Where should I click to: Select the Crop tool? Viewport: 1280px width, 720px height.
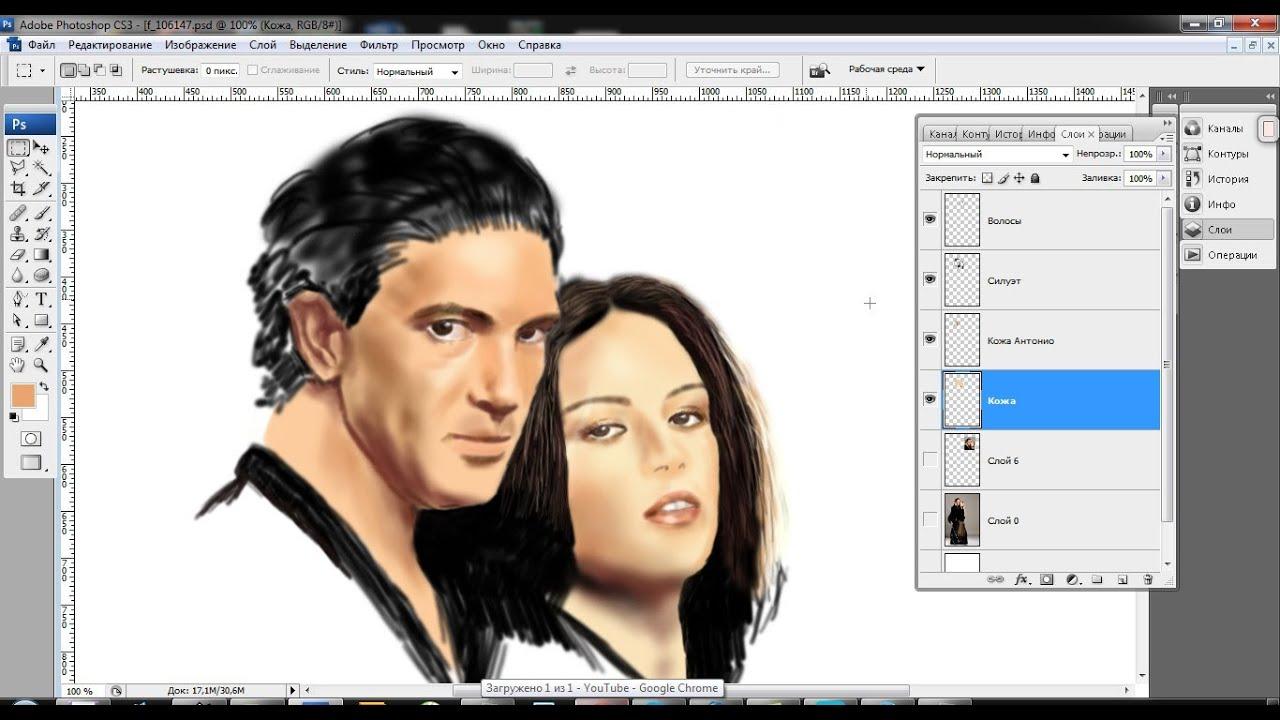click(x=18, y=188)
